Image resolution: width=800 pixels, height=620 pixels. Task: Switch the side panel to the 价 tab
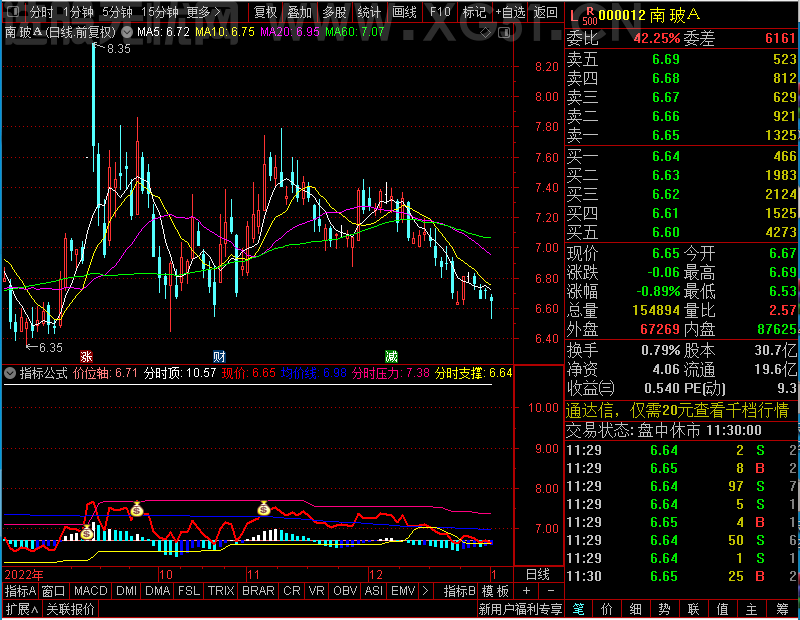pyautogui.click(x=607, y=609)
